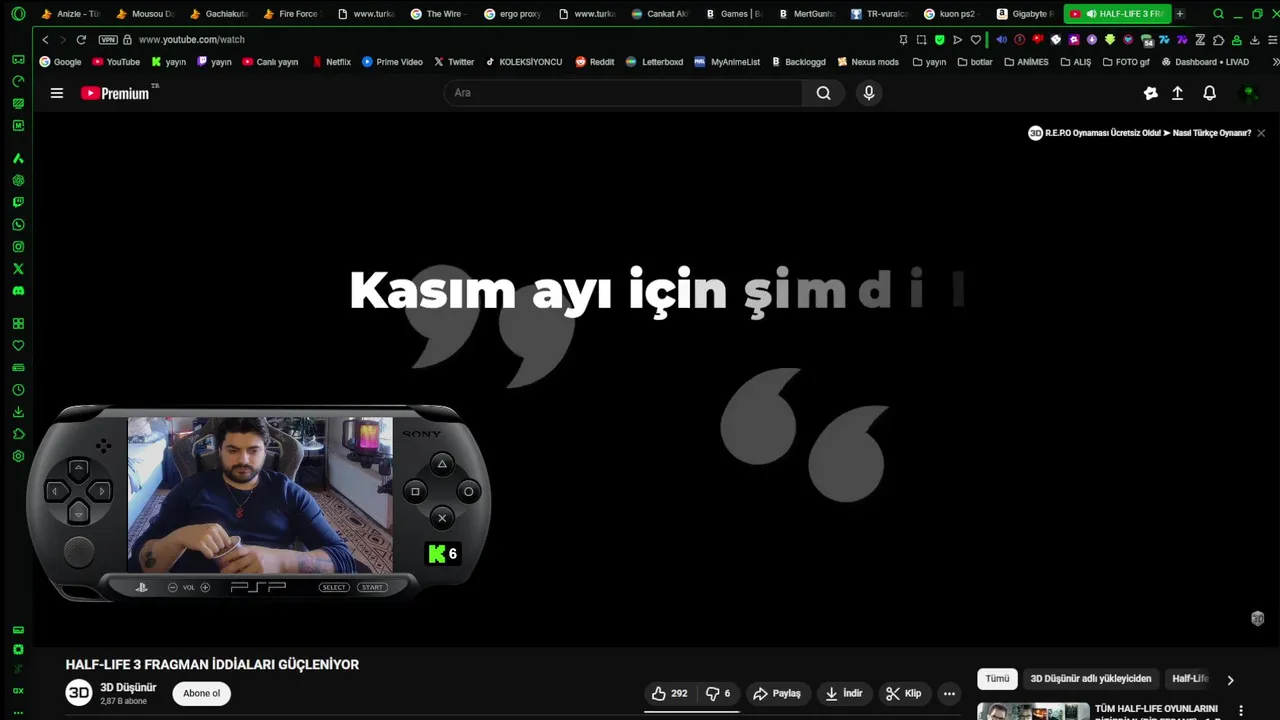Open WhatsApp in the Opera sidebar
The height and width of the screenshot is (720, 1280).
pyautogui.click(x=18, y=225)
